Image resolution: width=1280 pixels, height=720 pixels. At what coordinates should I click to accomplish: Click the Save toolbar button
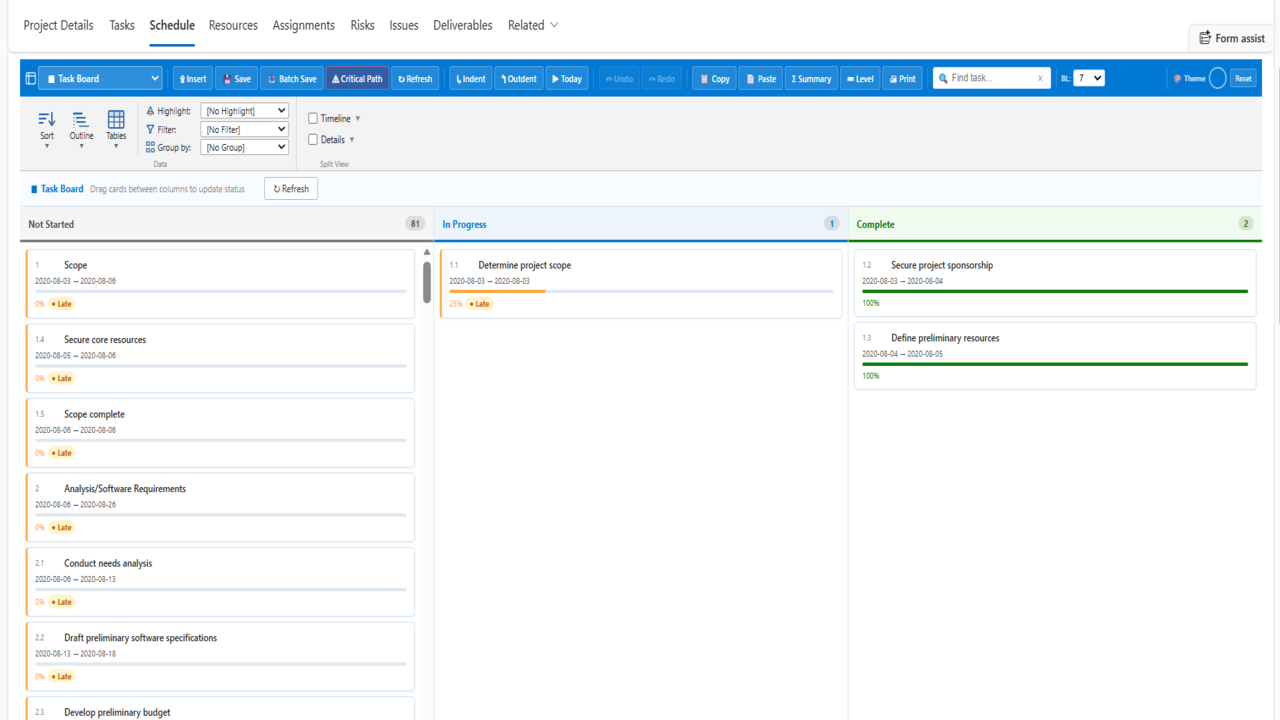click(237, 78)
